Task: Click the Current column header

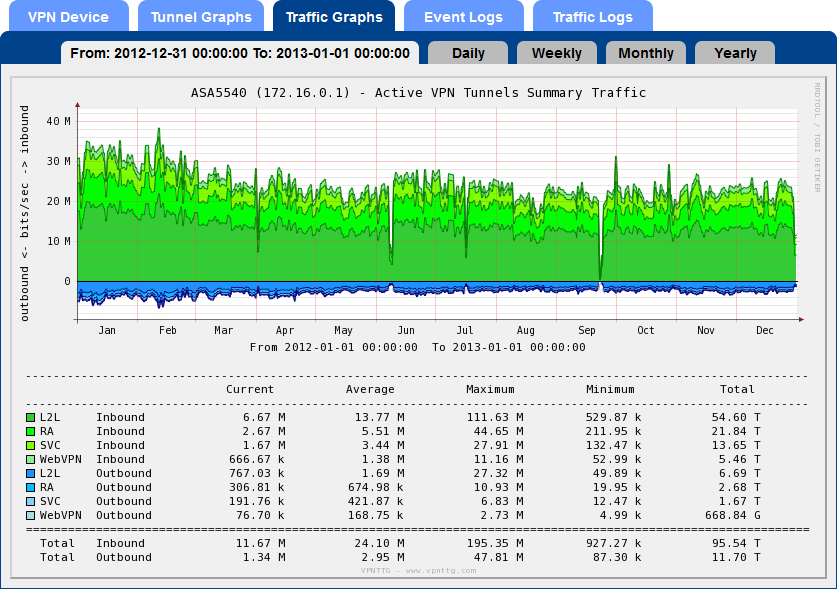Action: click(250, 389)
